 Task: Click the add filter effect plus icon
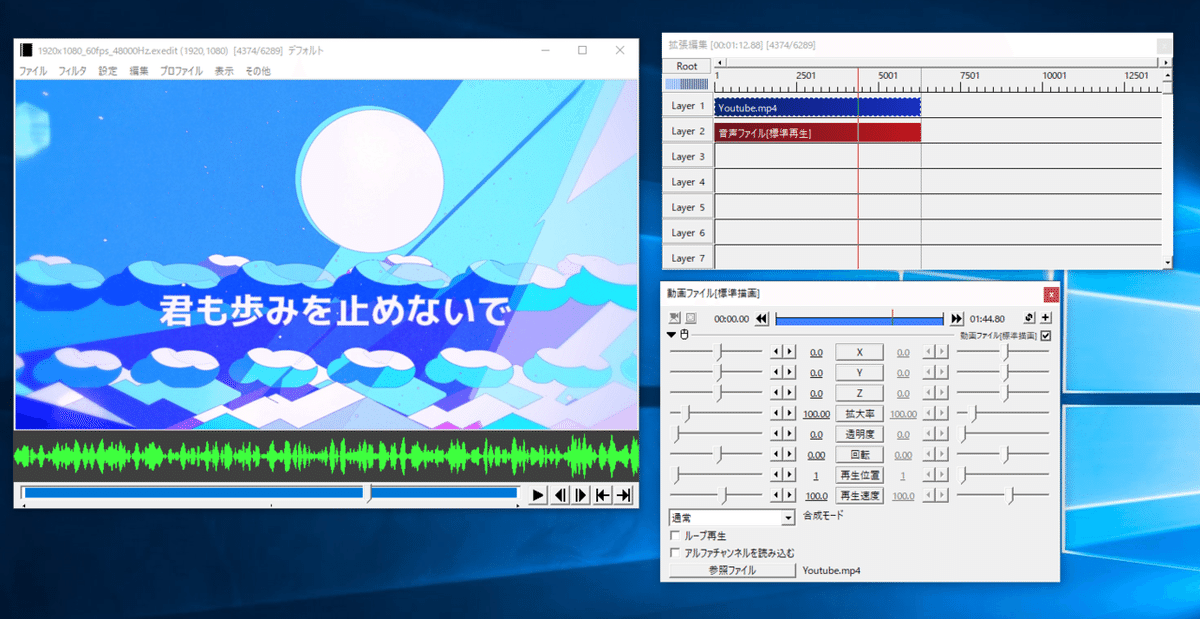[x=1045, y=318]
